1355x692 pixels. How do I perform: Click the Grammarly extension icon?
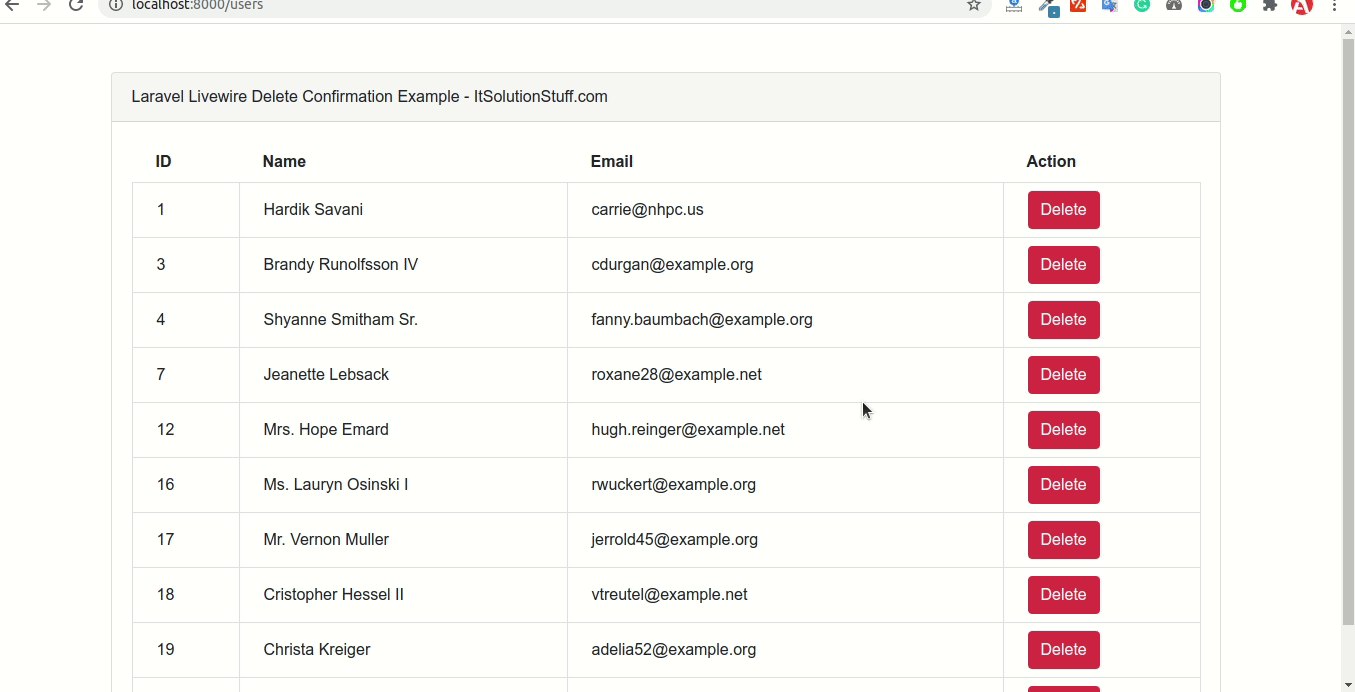[1142, 5]
